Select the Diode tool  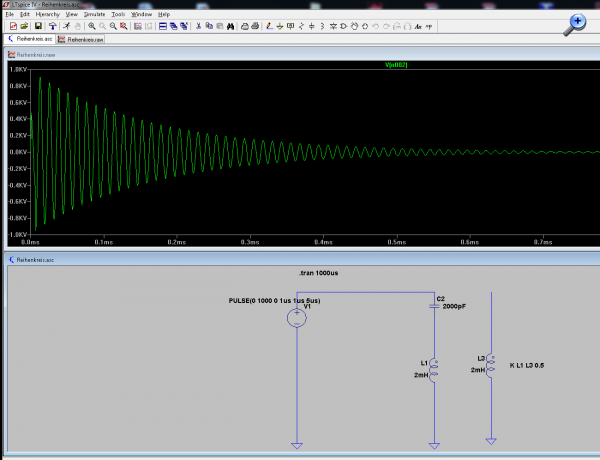click(x=333, y=26)
